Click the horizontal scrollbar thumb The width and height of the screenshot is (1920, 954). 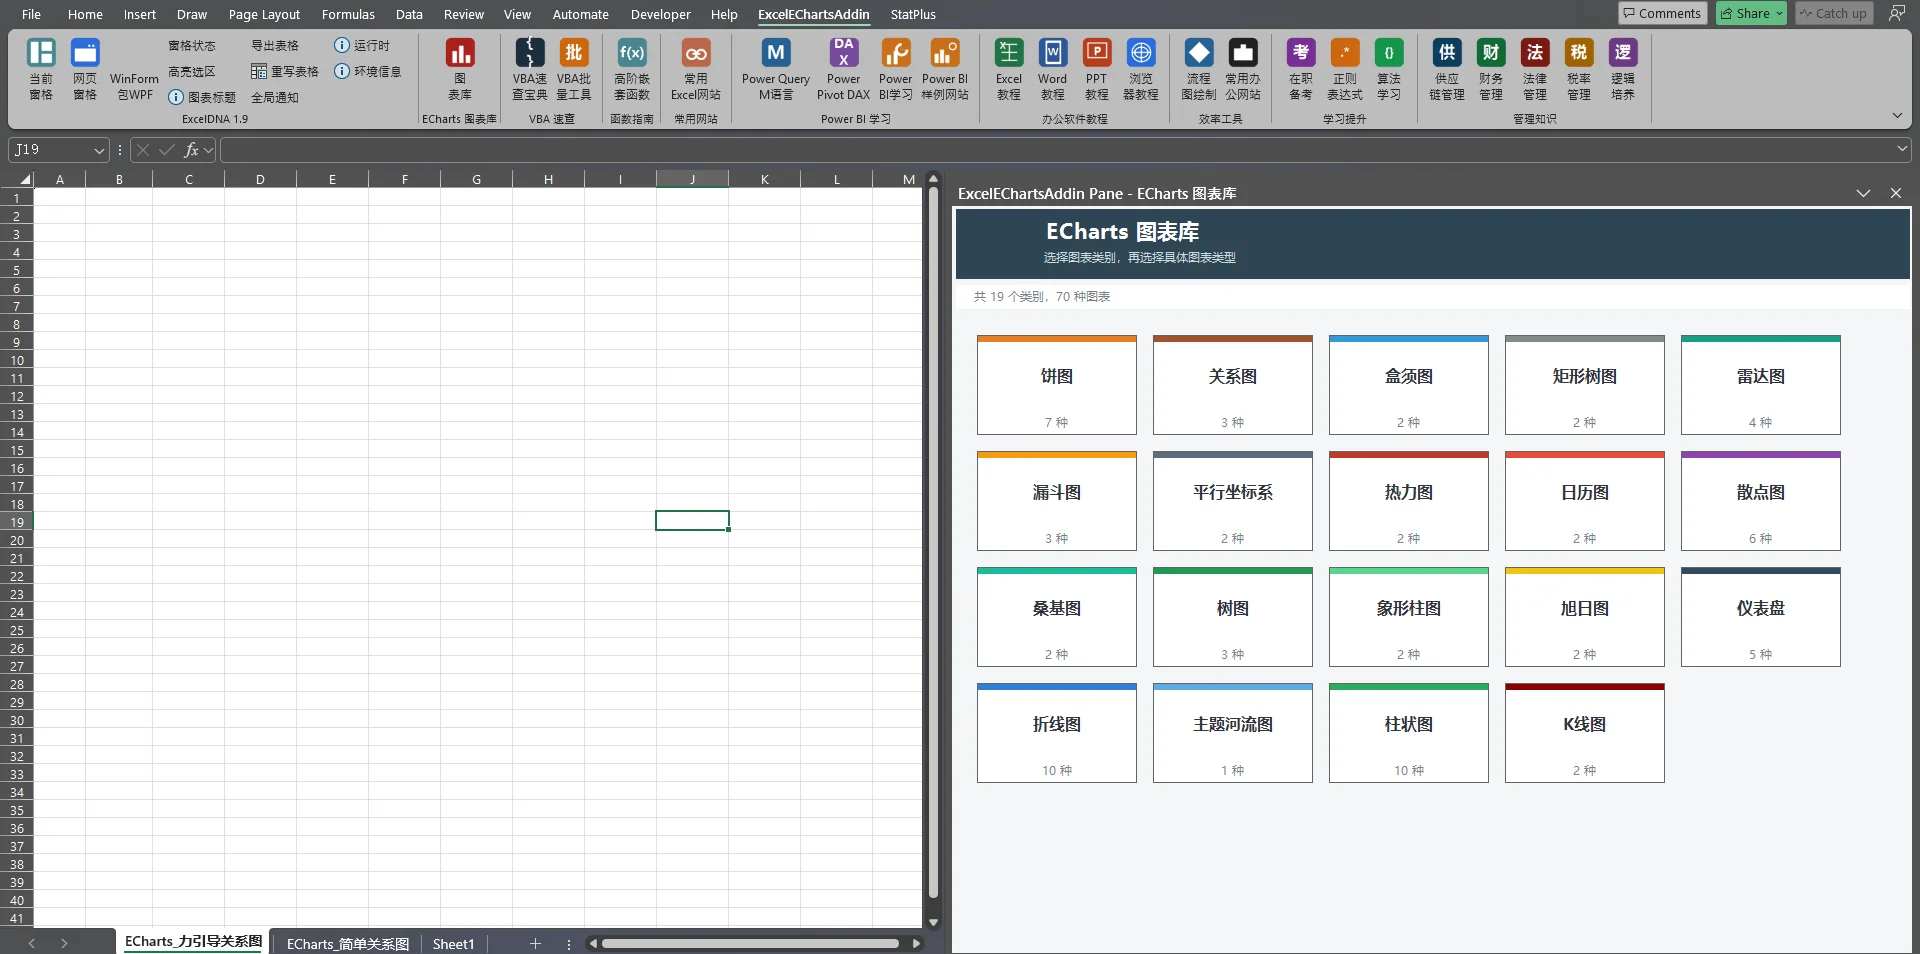pos(750,943)
